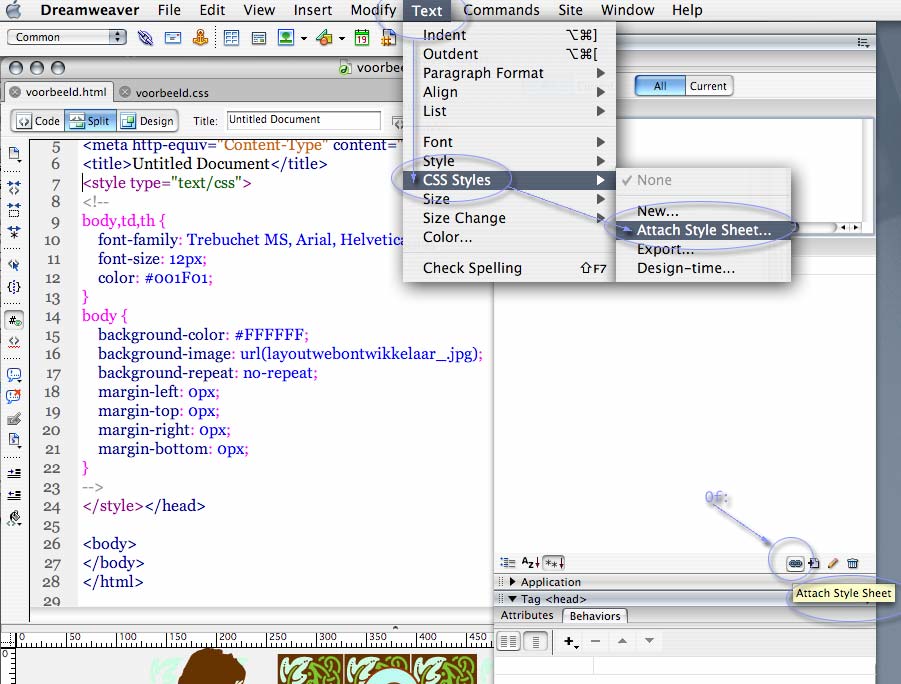Click the Named Anchor icon
This screenshot has width=901, height=684.
200,38
